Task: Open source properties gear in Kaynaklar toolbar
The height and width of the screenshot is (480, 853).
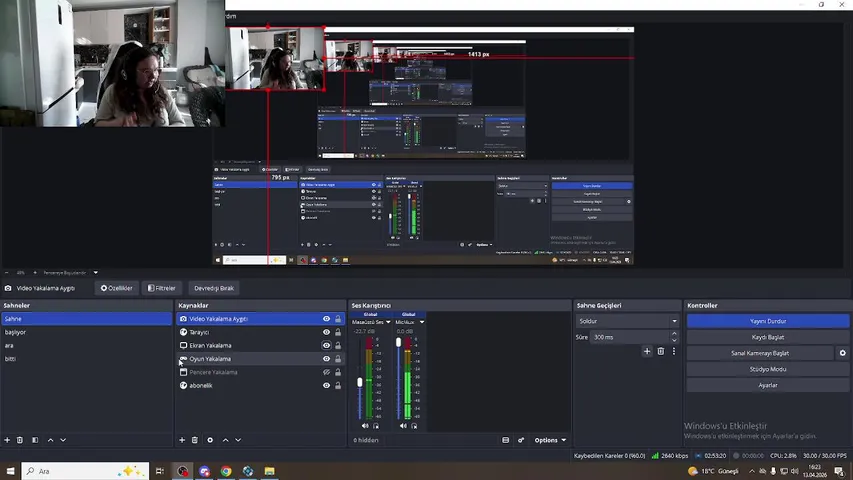Action: (210, 440)
